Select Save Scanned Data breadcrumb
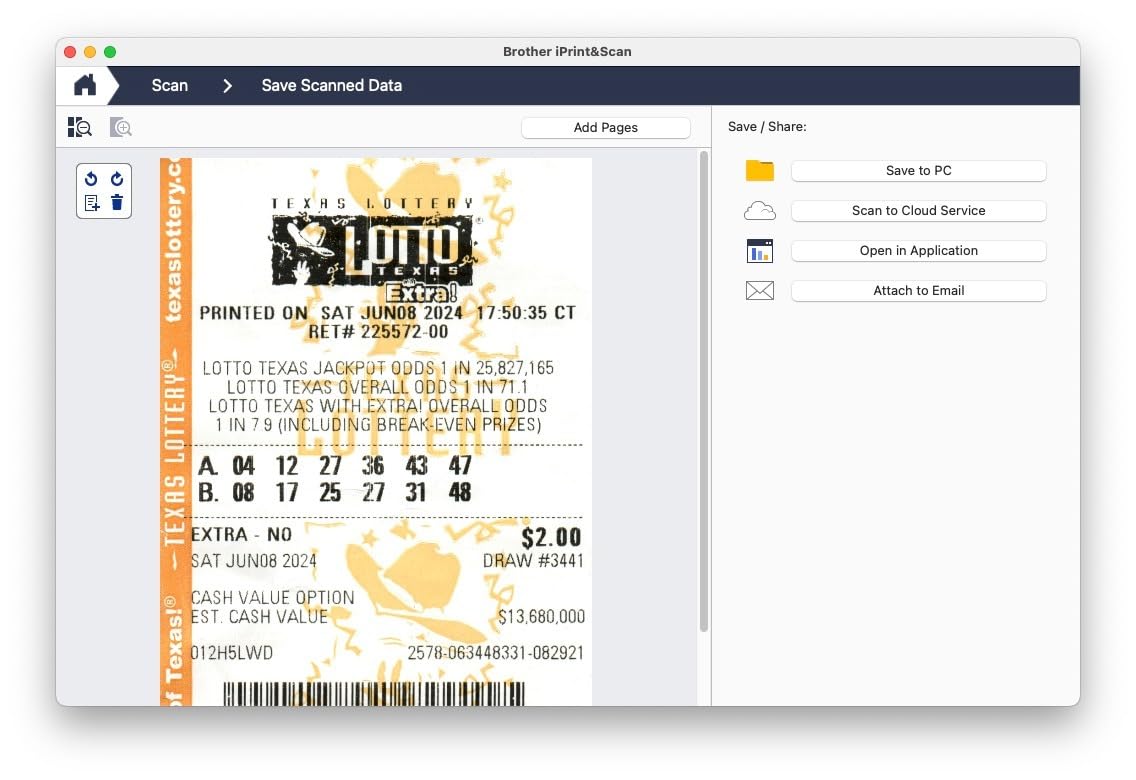Viewport: 1136px width, 780px height. tap(331, 86)
